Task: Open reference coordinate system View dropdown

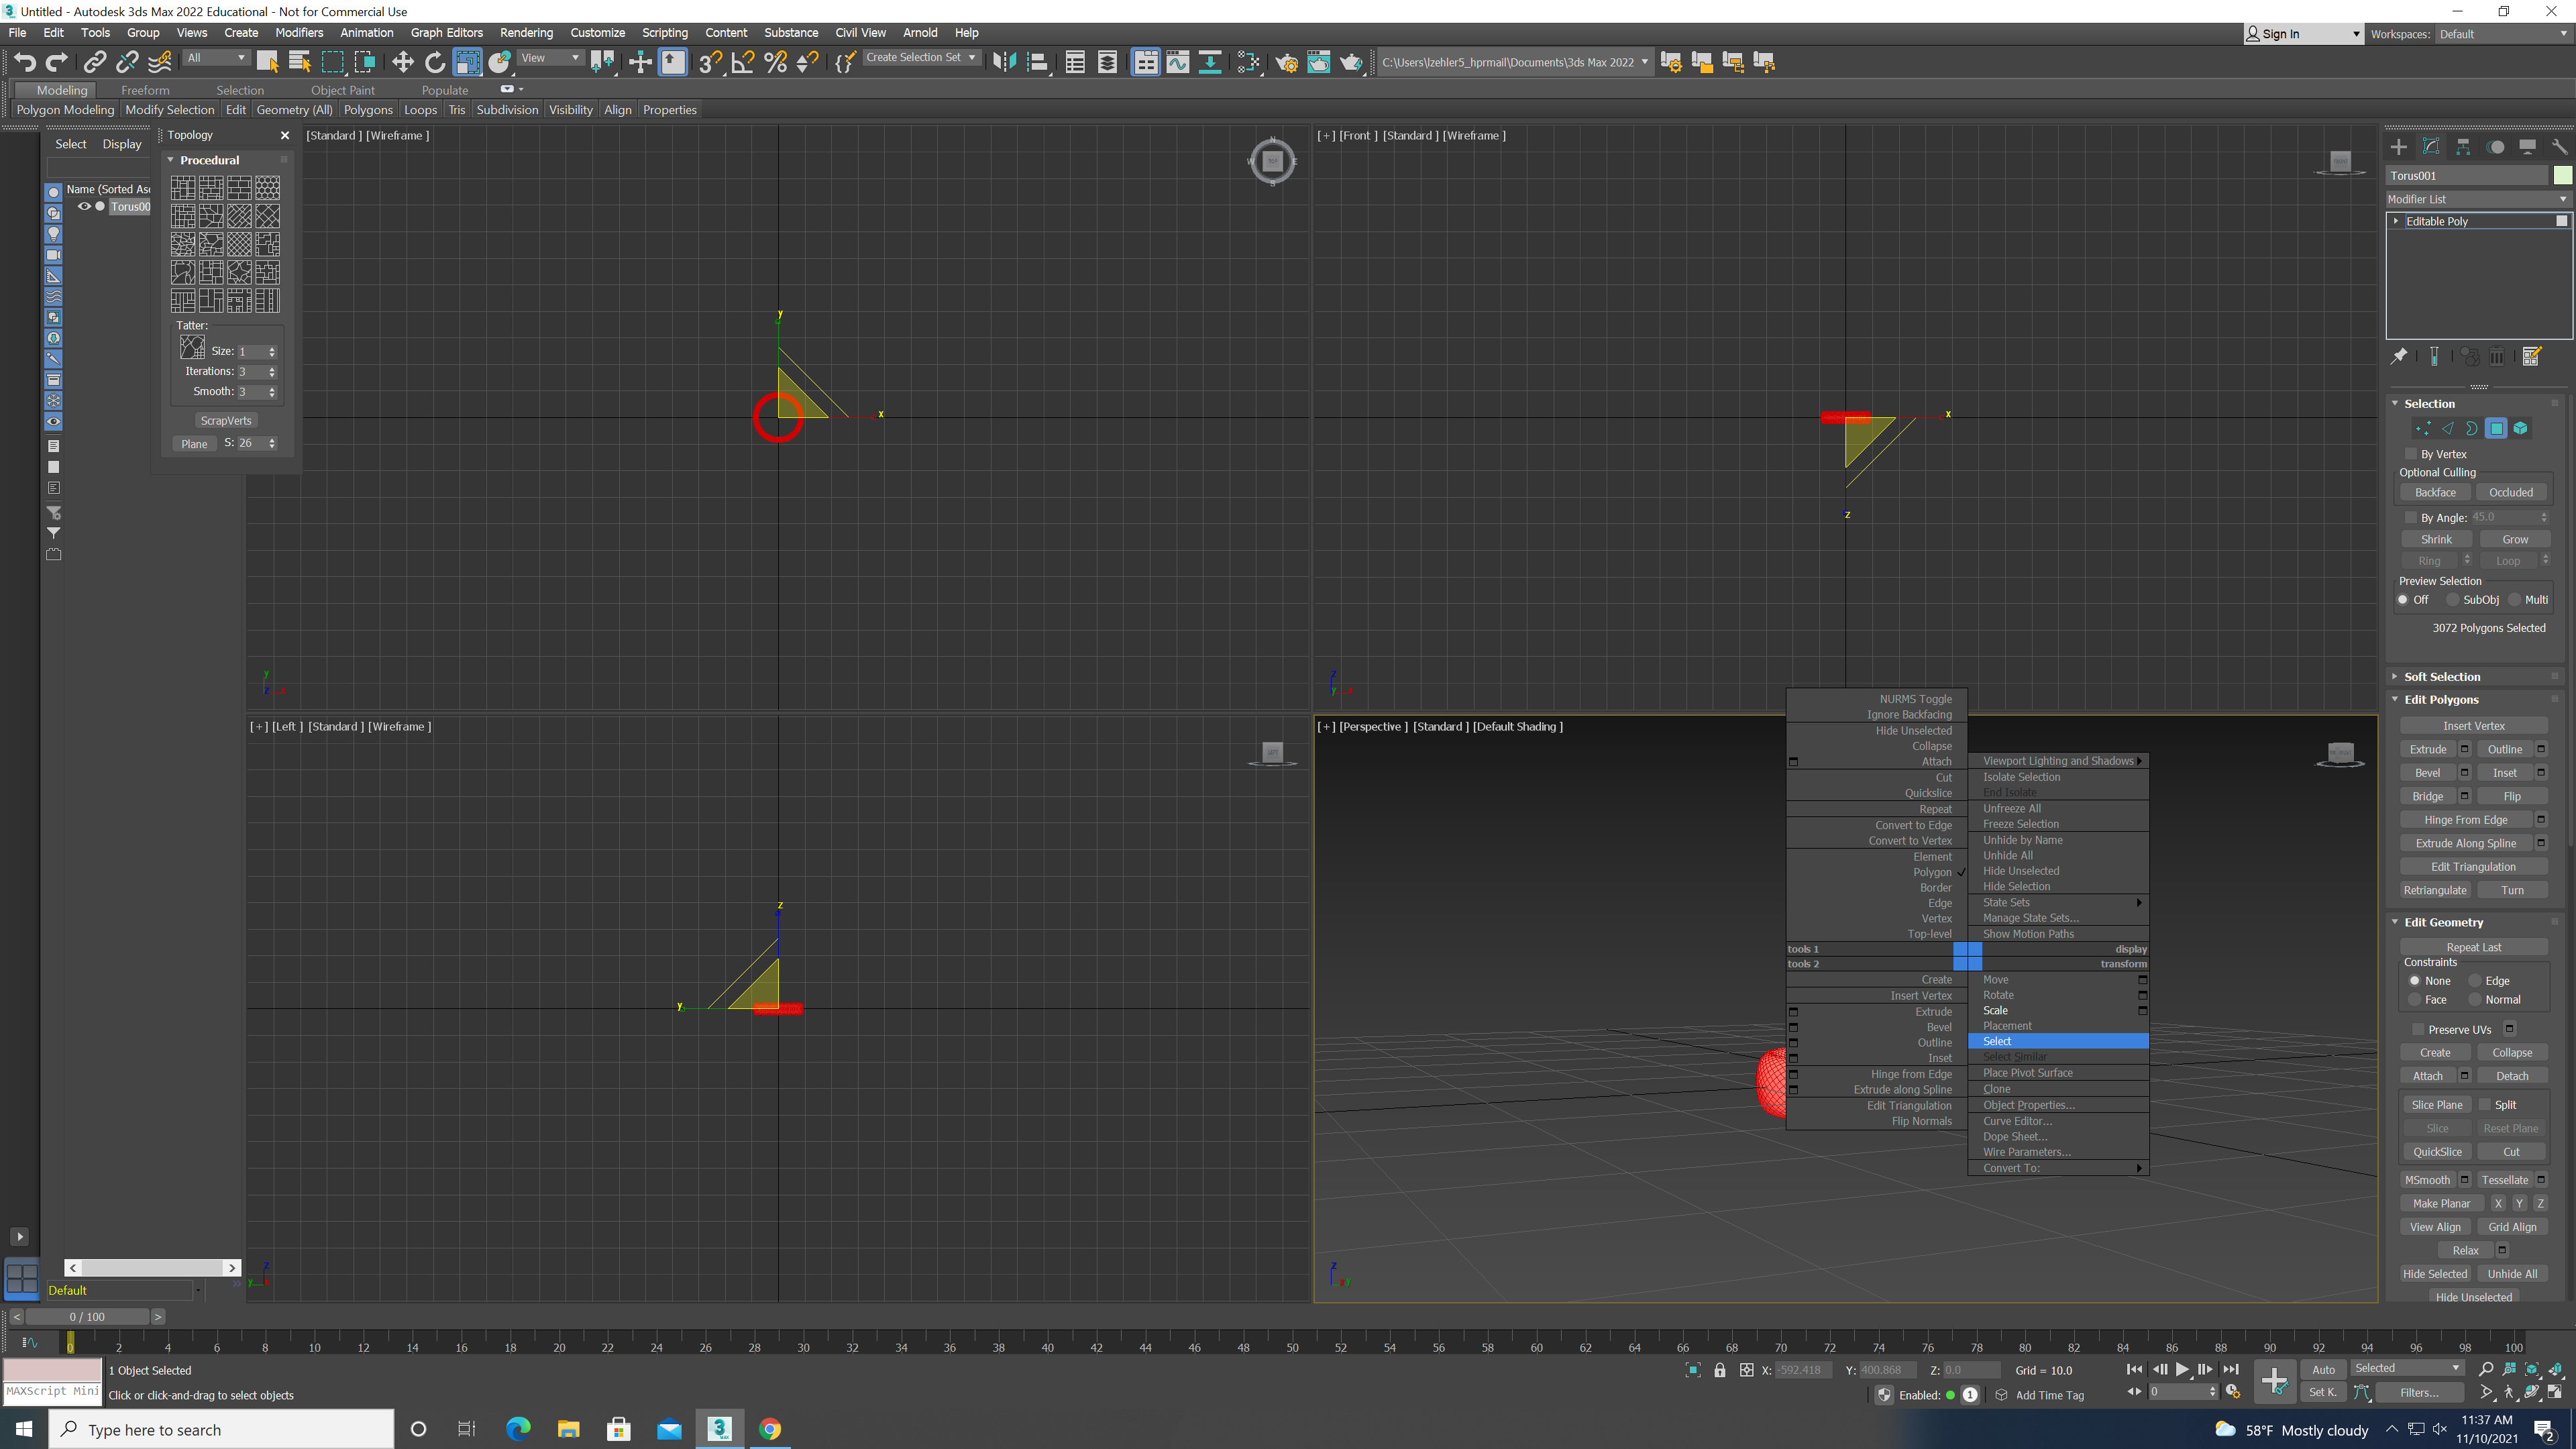Action: coord(550,58)
